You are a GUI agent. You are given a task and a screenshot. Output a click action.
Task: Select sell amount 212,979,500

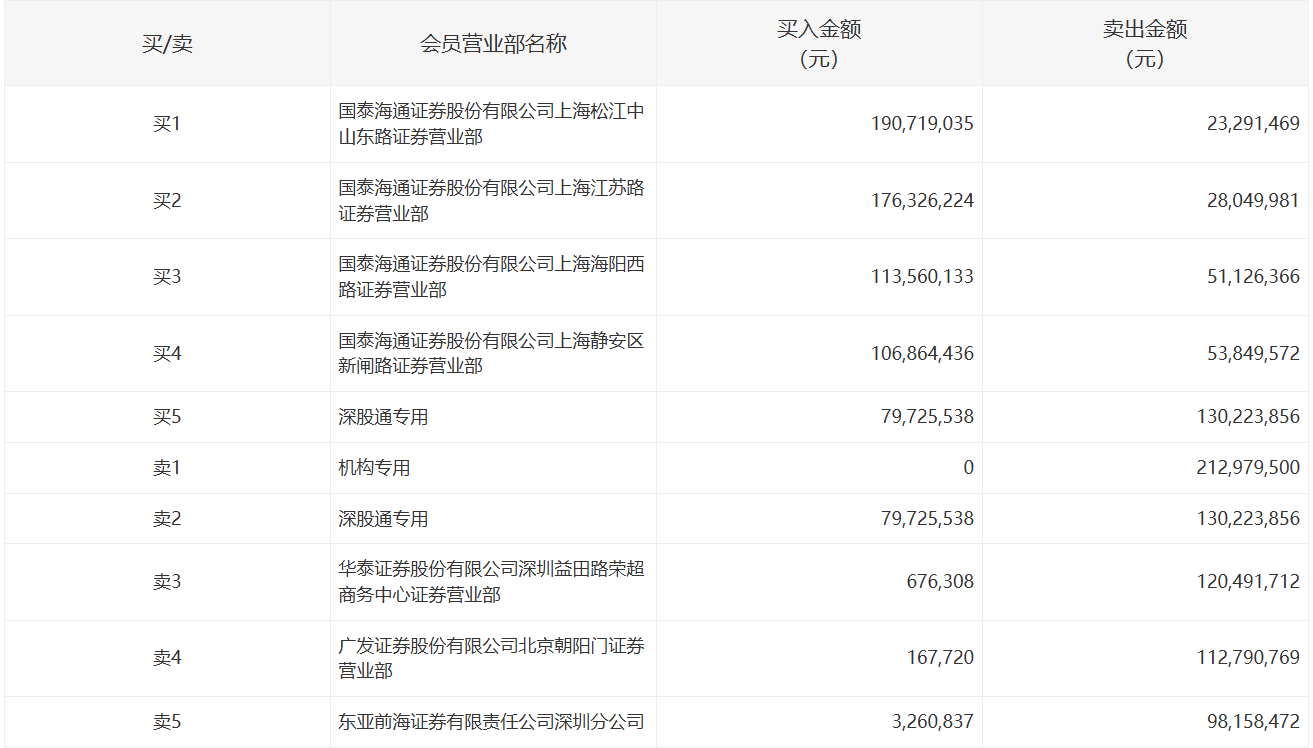pos(1248,468)
